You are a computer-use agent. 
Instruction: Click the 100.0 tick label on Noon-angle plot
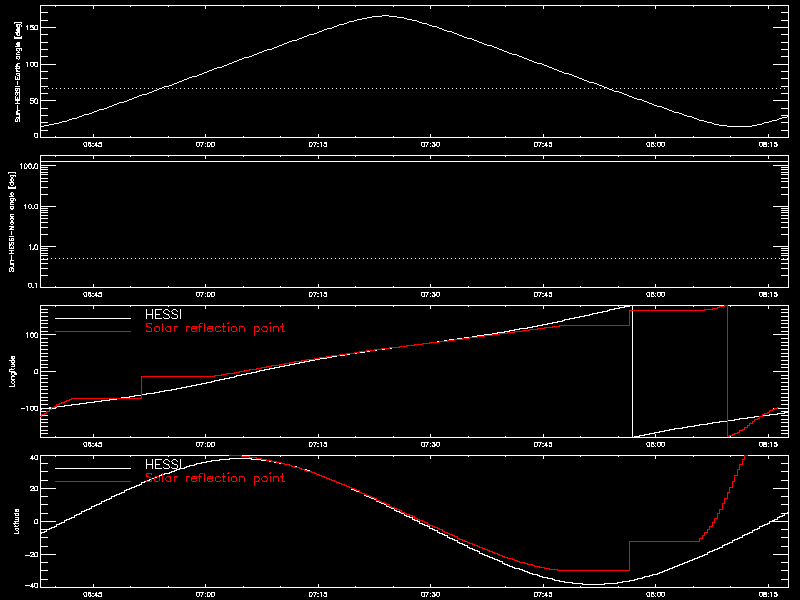pos(29,166)
